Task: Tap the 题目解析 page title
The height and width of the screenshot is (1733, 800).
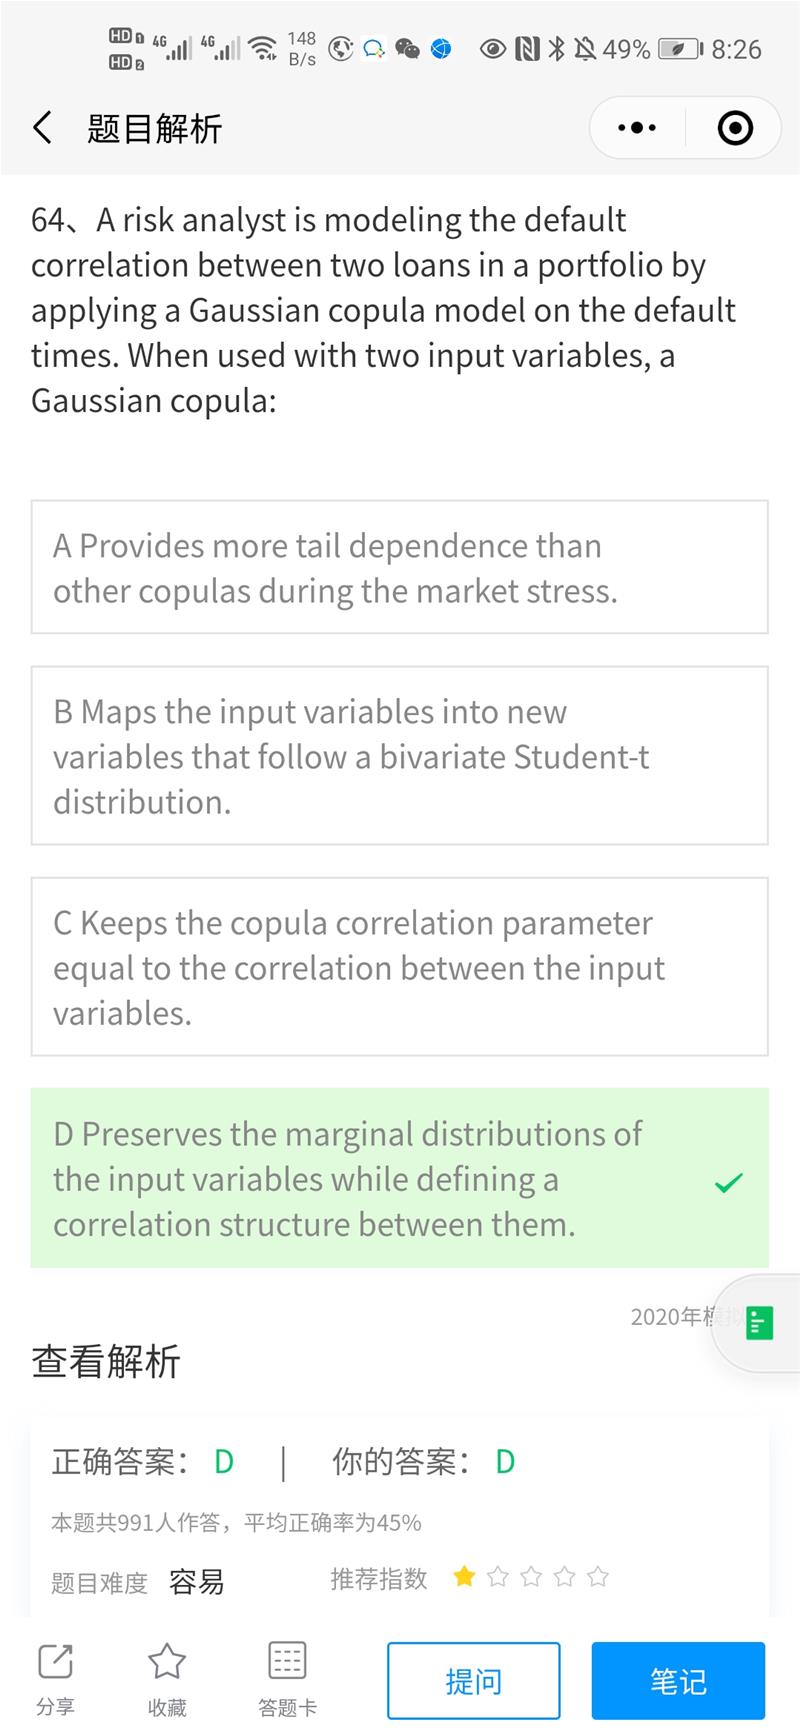Action: click(x=154, y=128)
